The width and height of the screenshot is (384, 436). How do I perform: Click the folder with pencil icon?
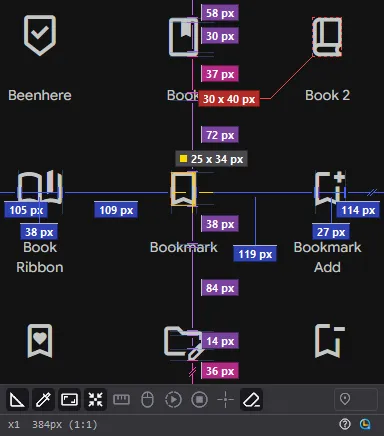pos(184,343)
